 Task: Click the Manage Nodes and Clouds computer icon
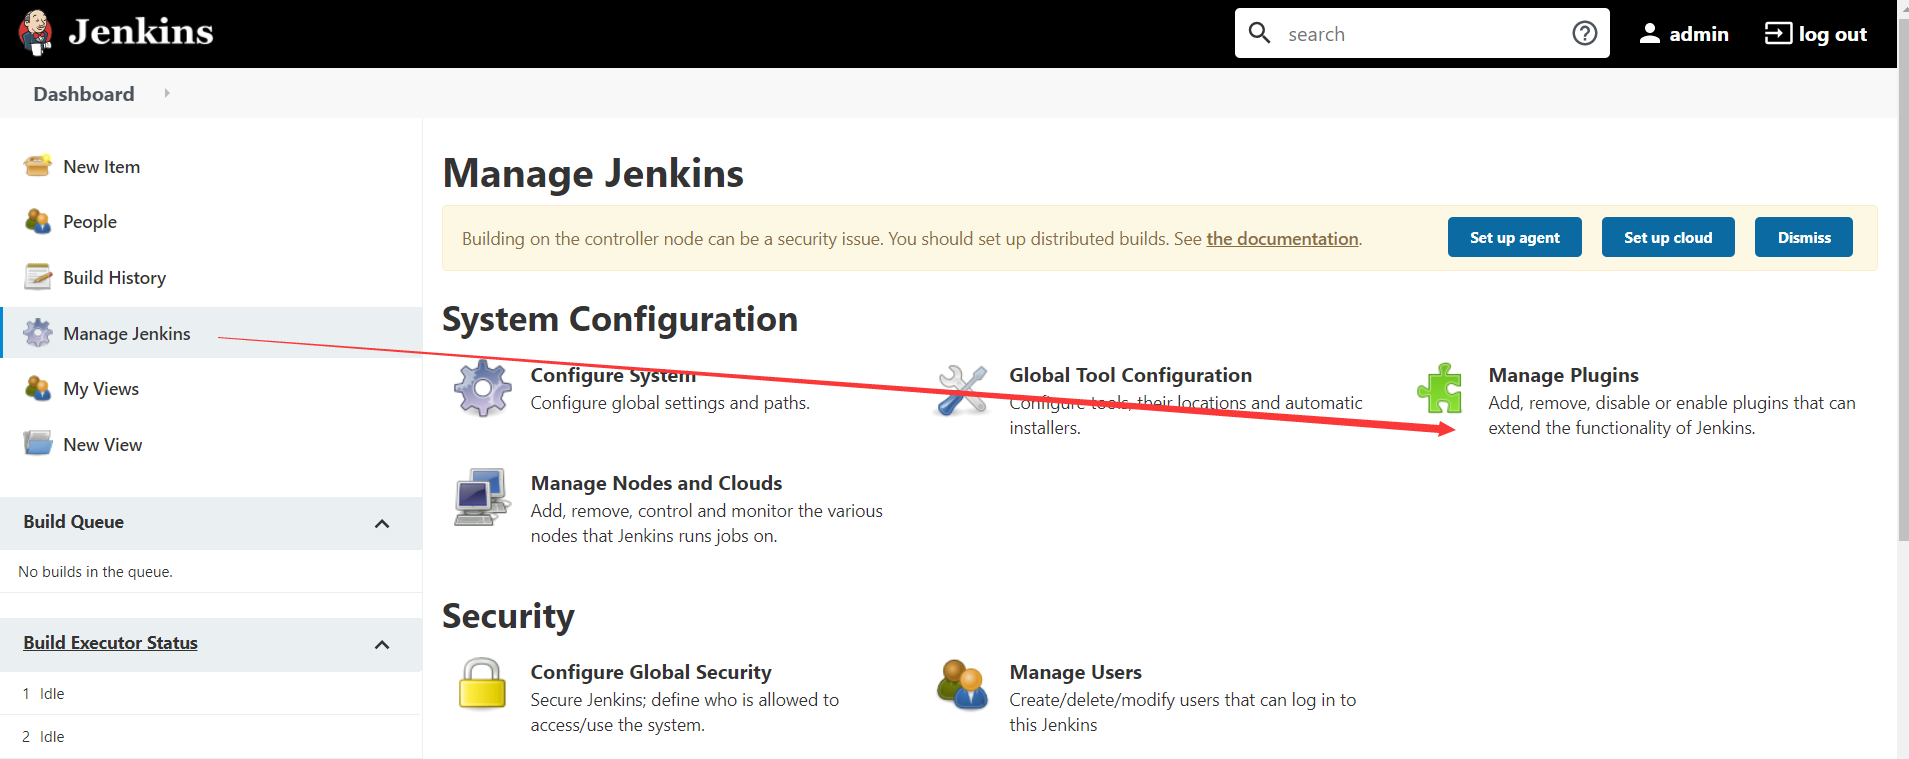coord(483,497)
